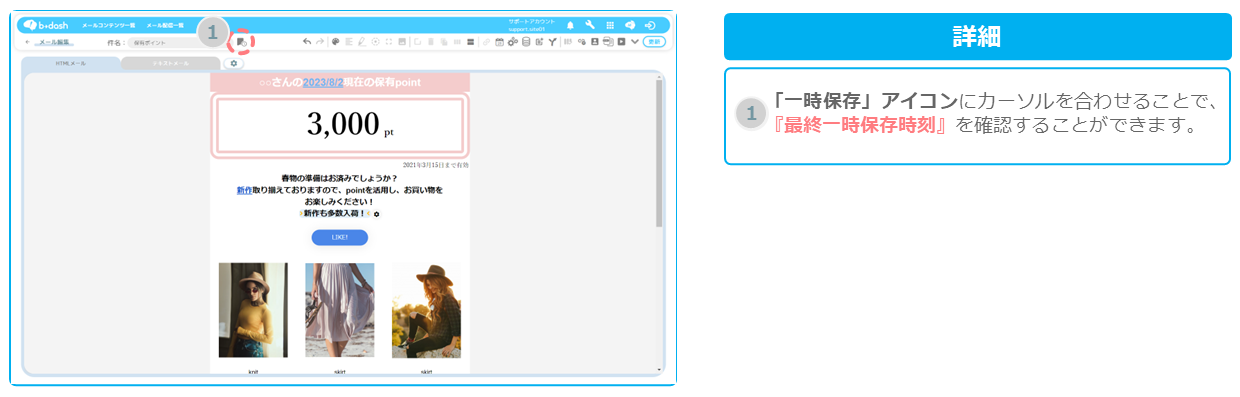
Task: Click the logout icon
Action: tap(650, 25)
